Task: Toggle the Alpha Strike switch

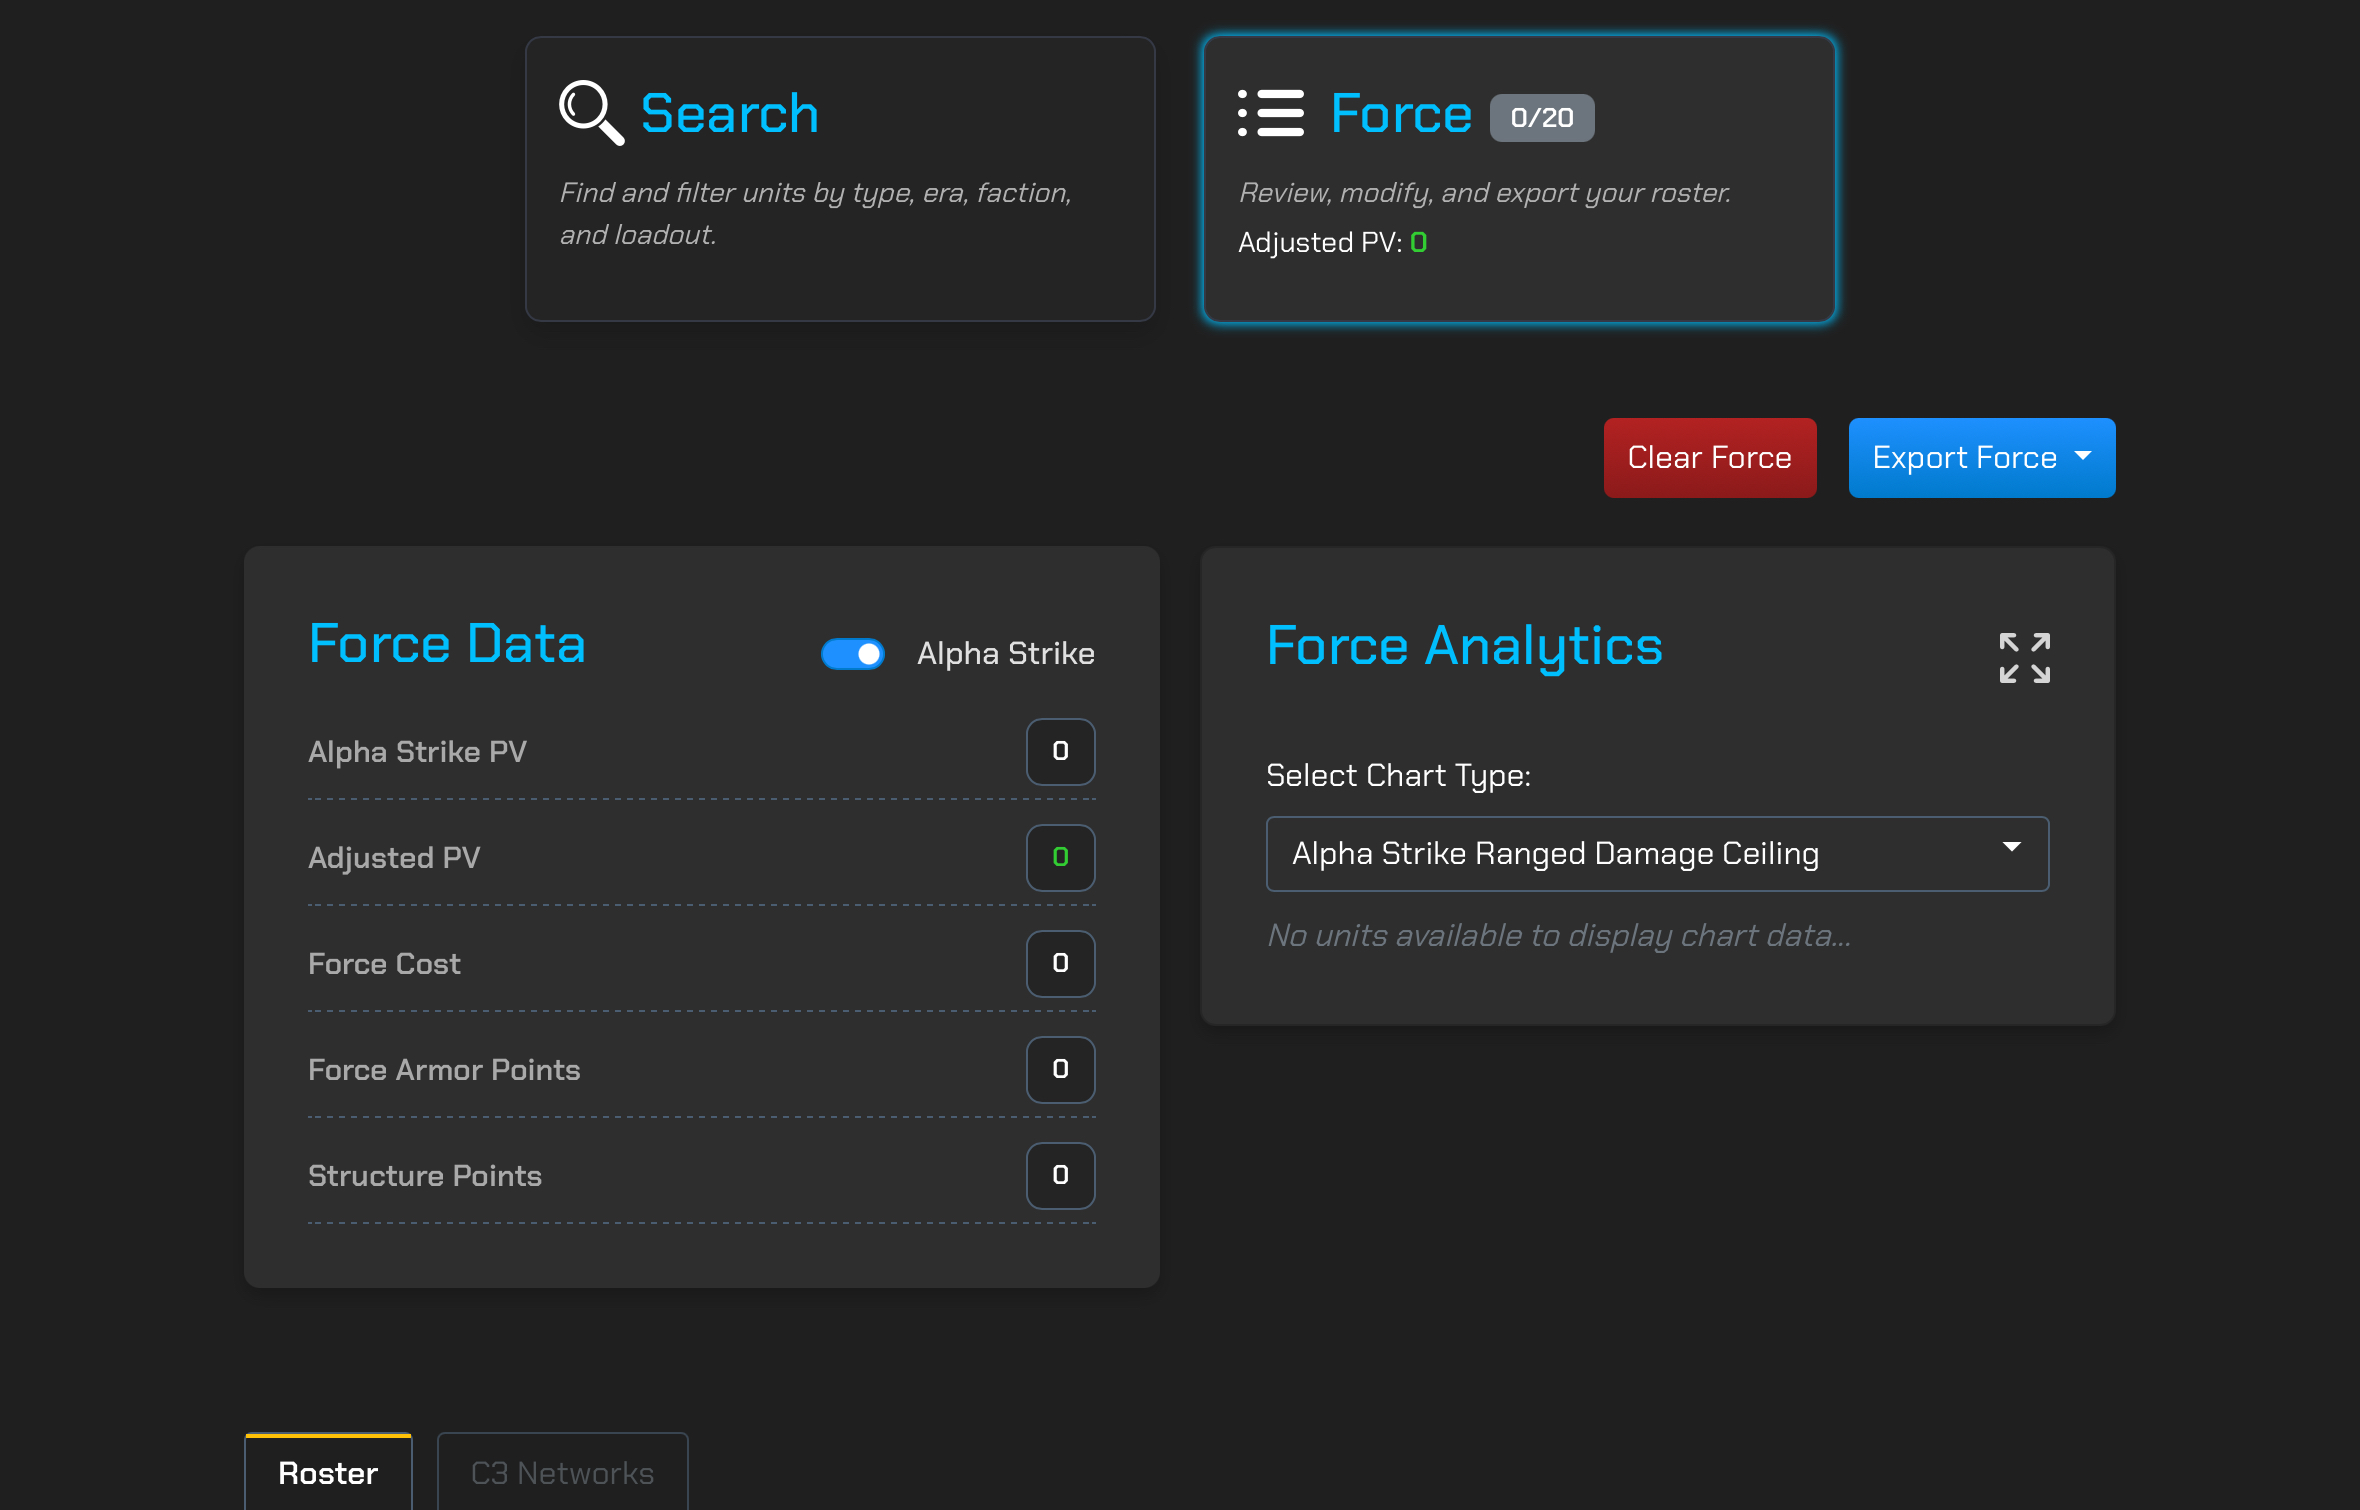Action: point(853,654)
